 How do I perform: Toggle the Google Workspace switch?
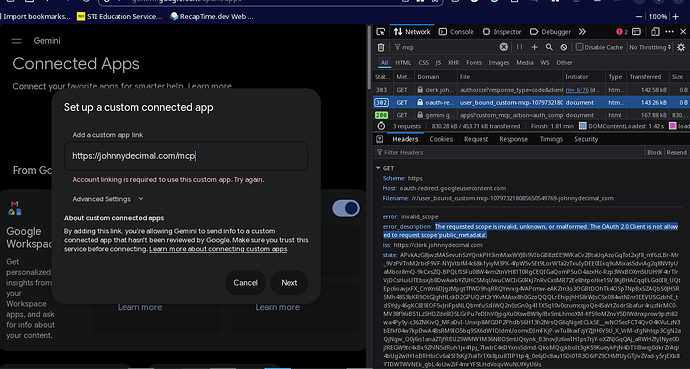click(346, 208)
